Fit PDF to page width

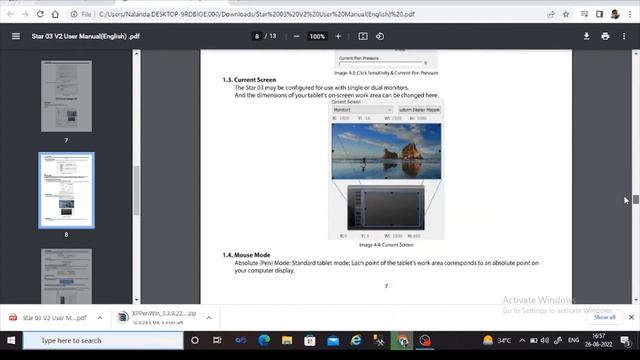click(x=363, y=36)
